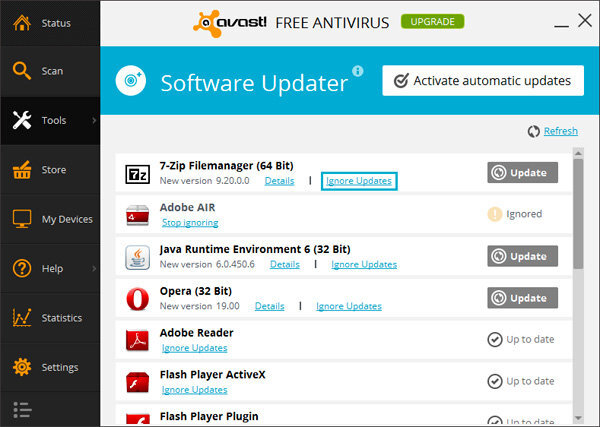This screenshot has height=427, width=600.
Task: Click the scrollbar down arrow
Action: point(578,418)
